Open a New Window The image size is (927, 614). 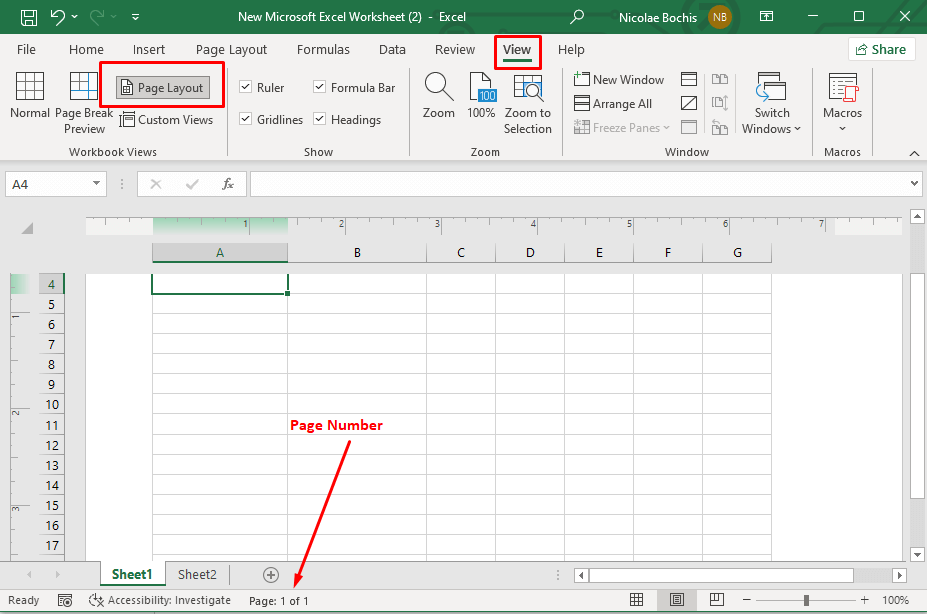coord(619,80)
